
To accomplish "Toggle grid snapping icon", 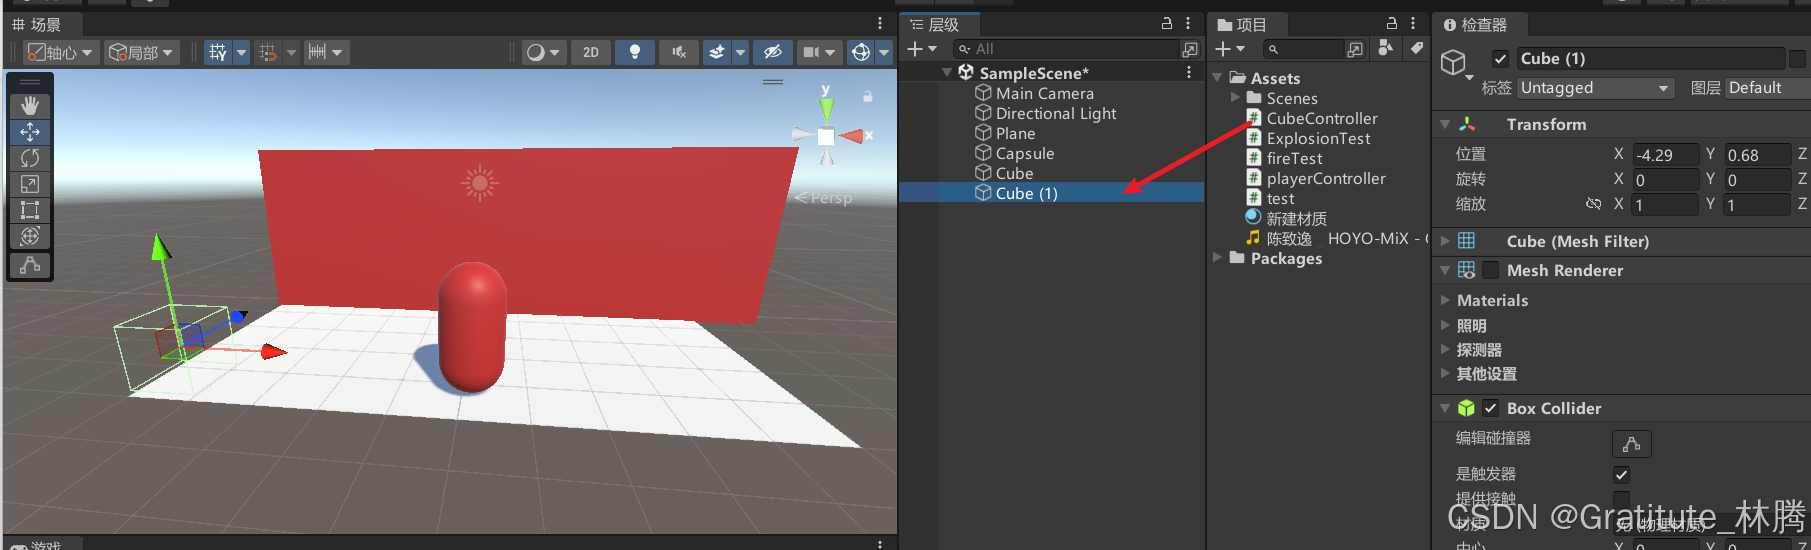I will point(267,52).
